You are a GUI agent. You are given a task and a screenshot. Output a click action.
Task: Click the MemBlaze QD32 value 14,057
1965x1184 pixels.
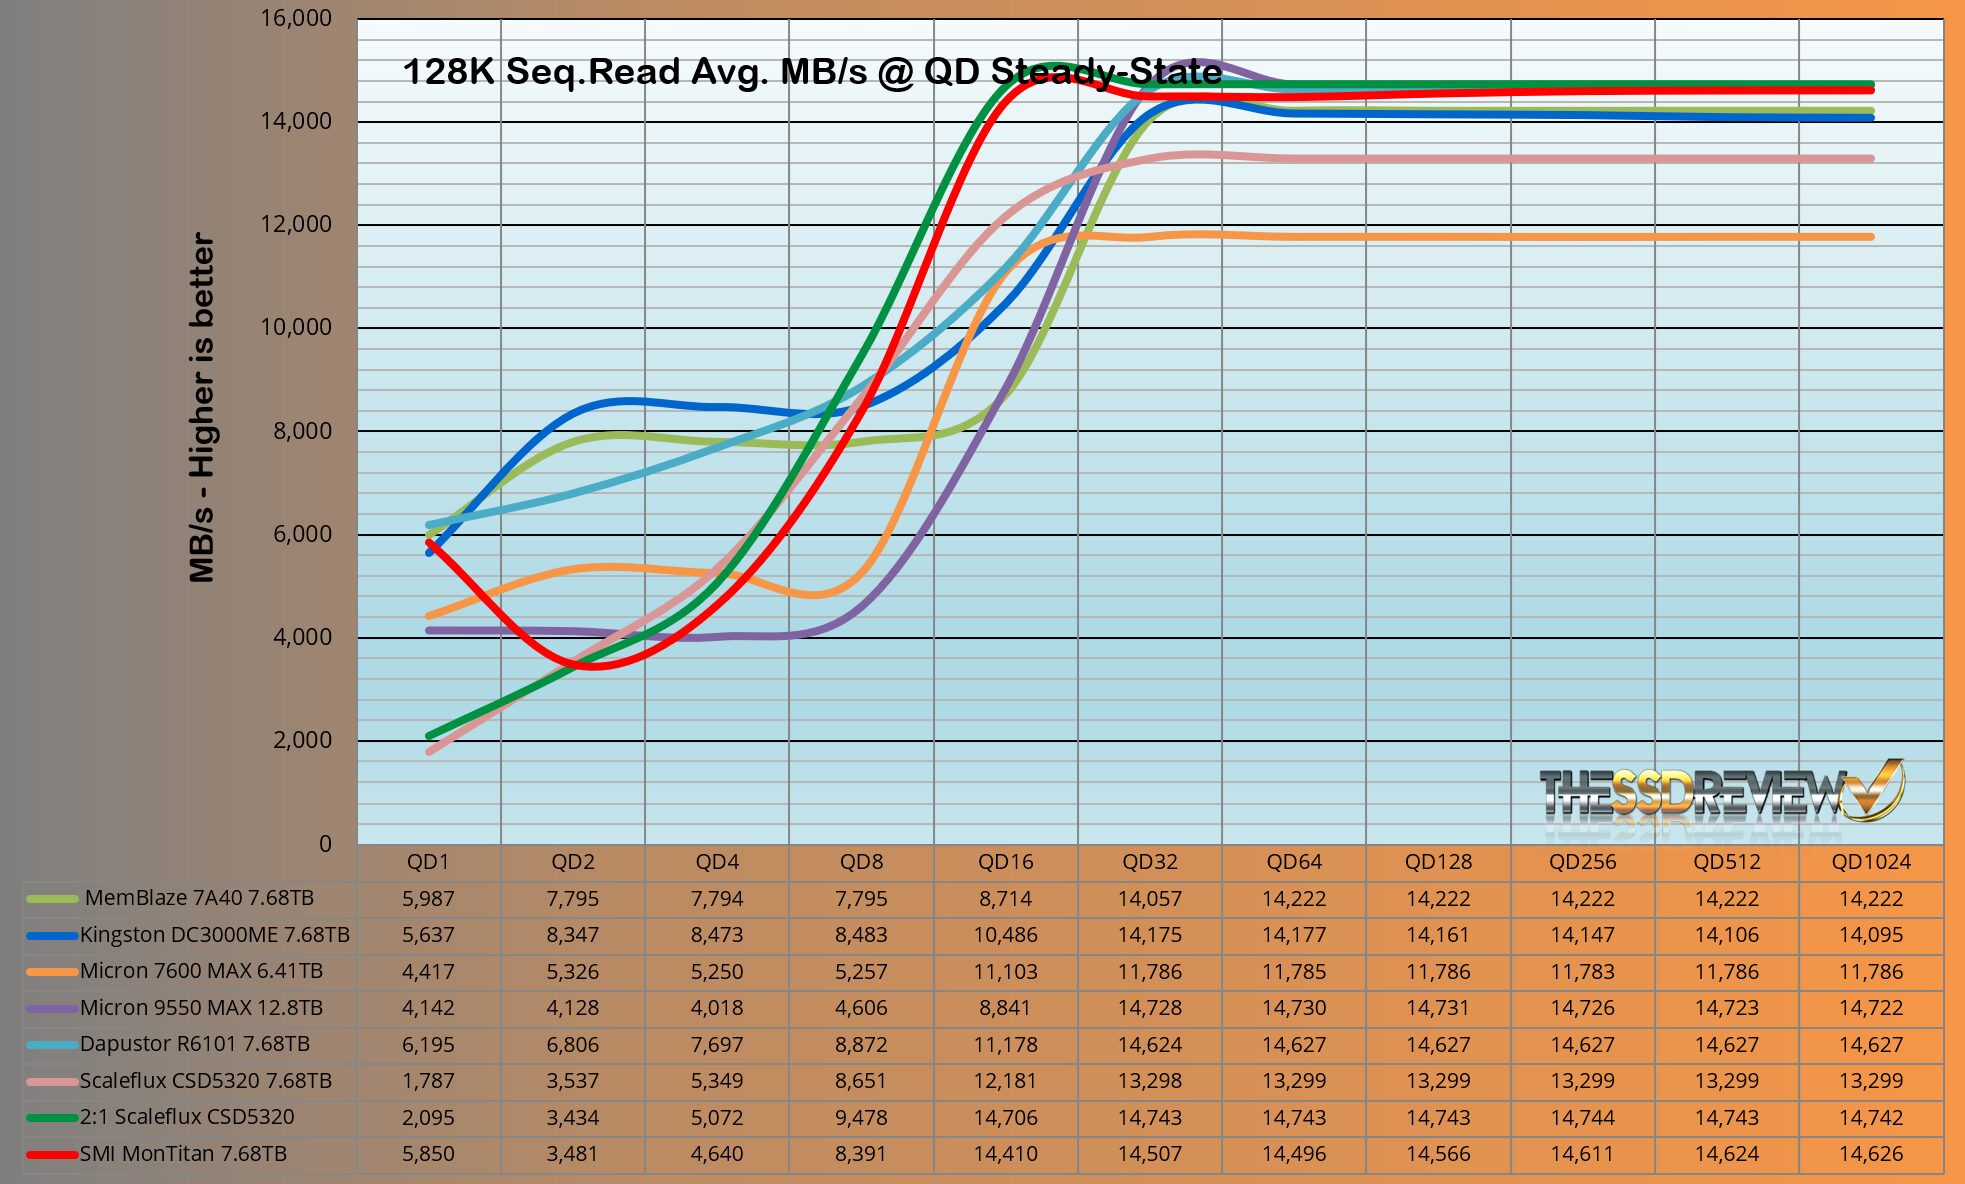pyautogui.click(x=1149, y=899)
